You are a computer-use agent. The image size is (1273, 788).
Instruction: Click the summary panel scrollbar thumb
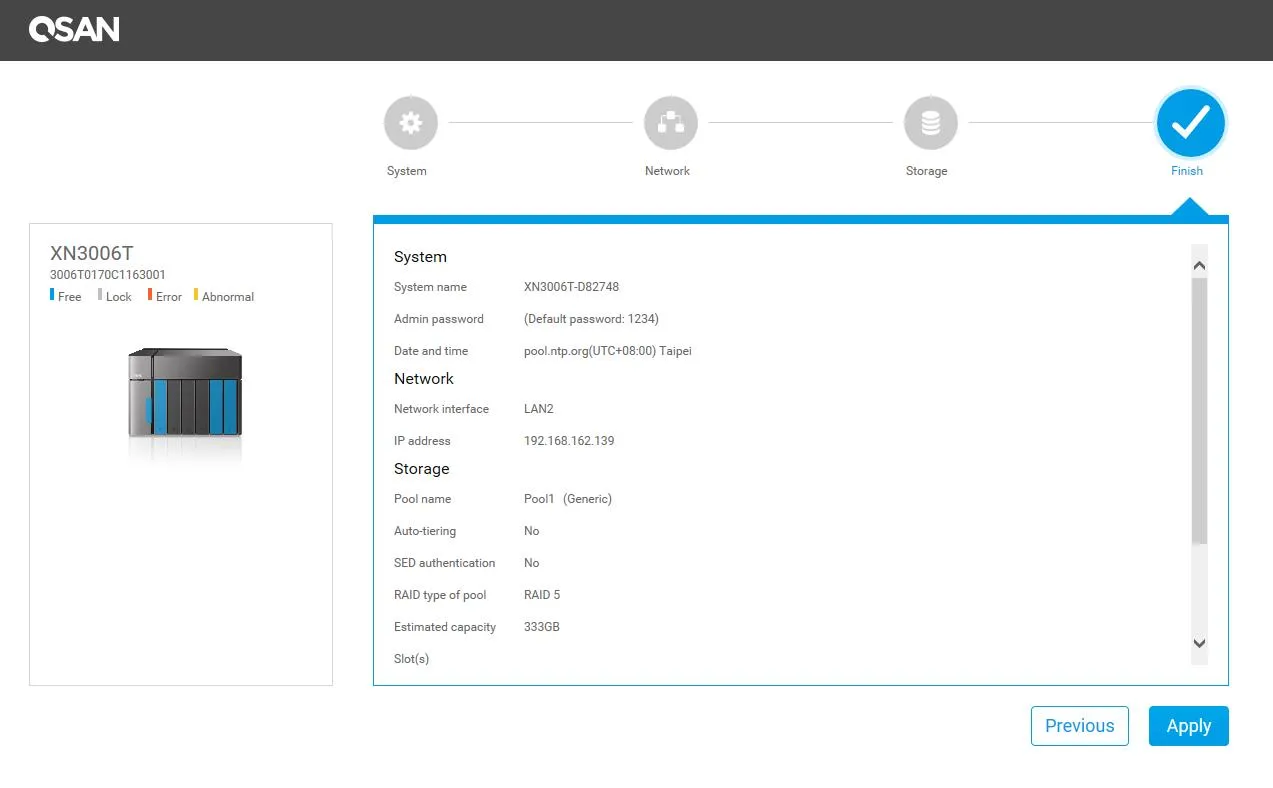coord(1200,411)
